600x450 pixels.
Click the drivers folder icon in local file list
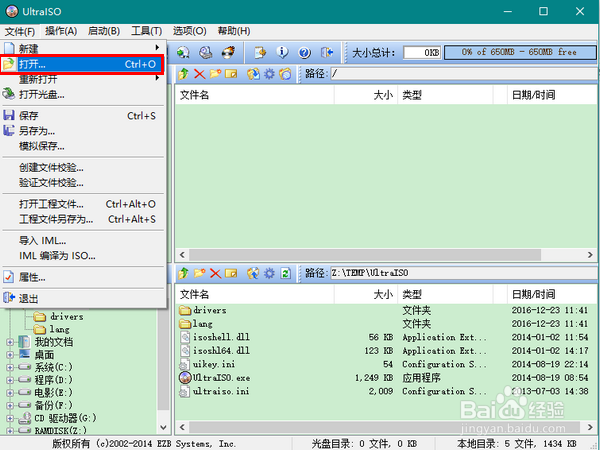(x=185, y=310)
